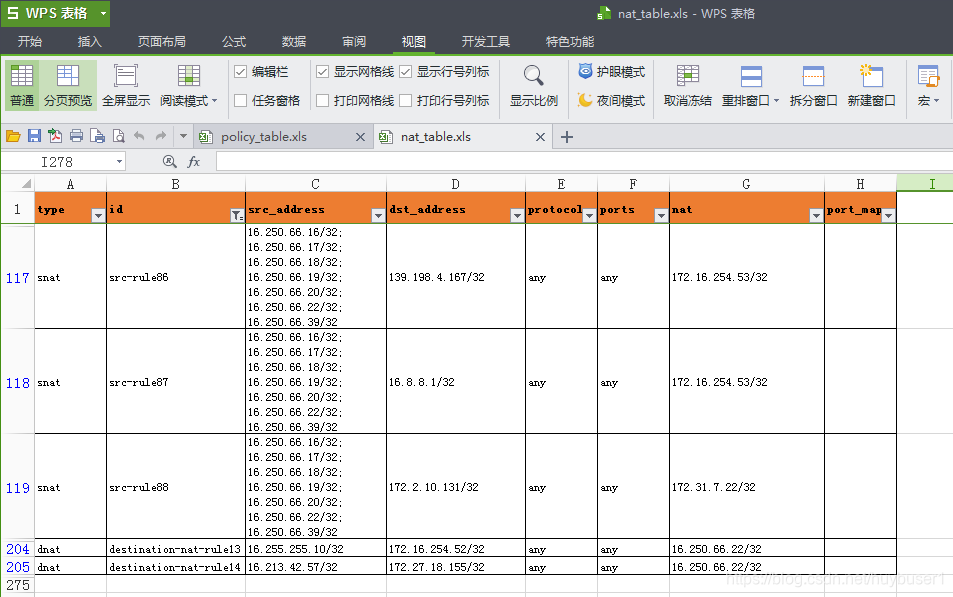953x597 pixels.
Task: Select cell destination-nat-rule14
Action: [x=176, y=567]
